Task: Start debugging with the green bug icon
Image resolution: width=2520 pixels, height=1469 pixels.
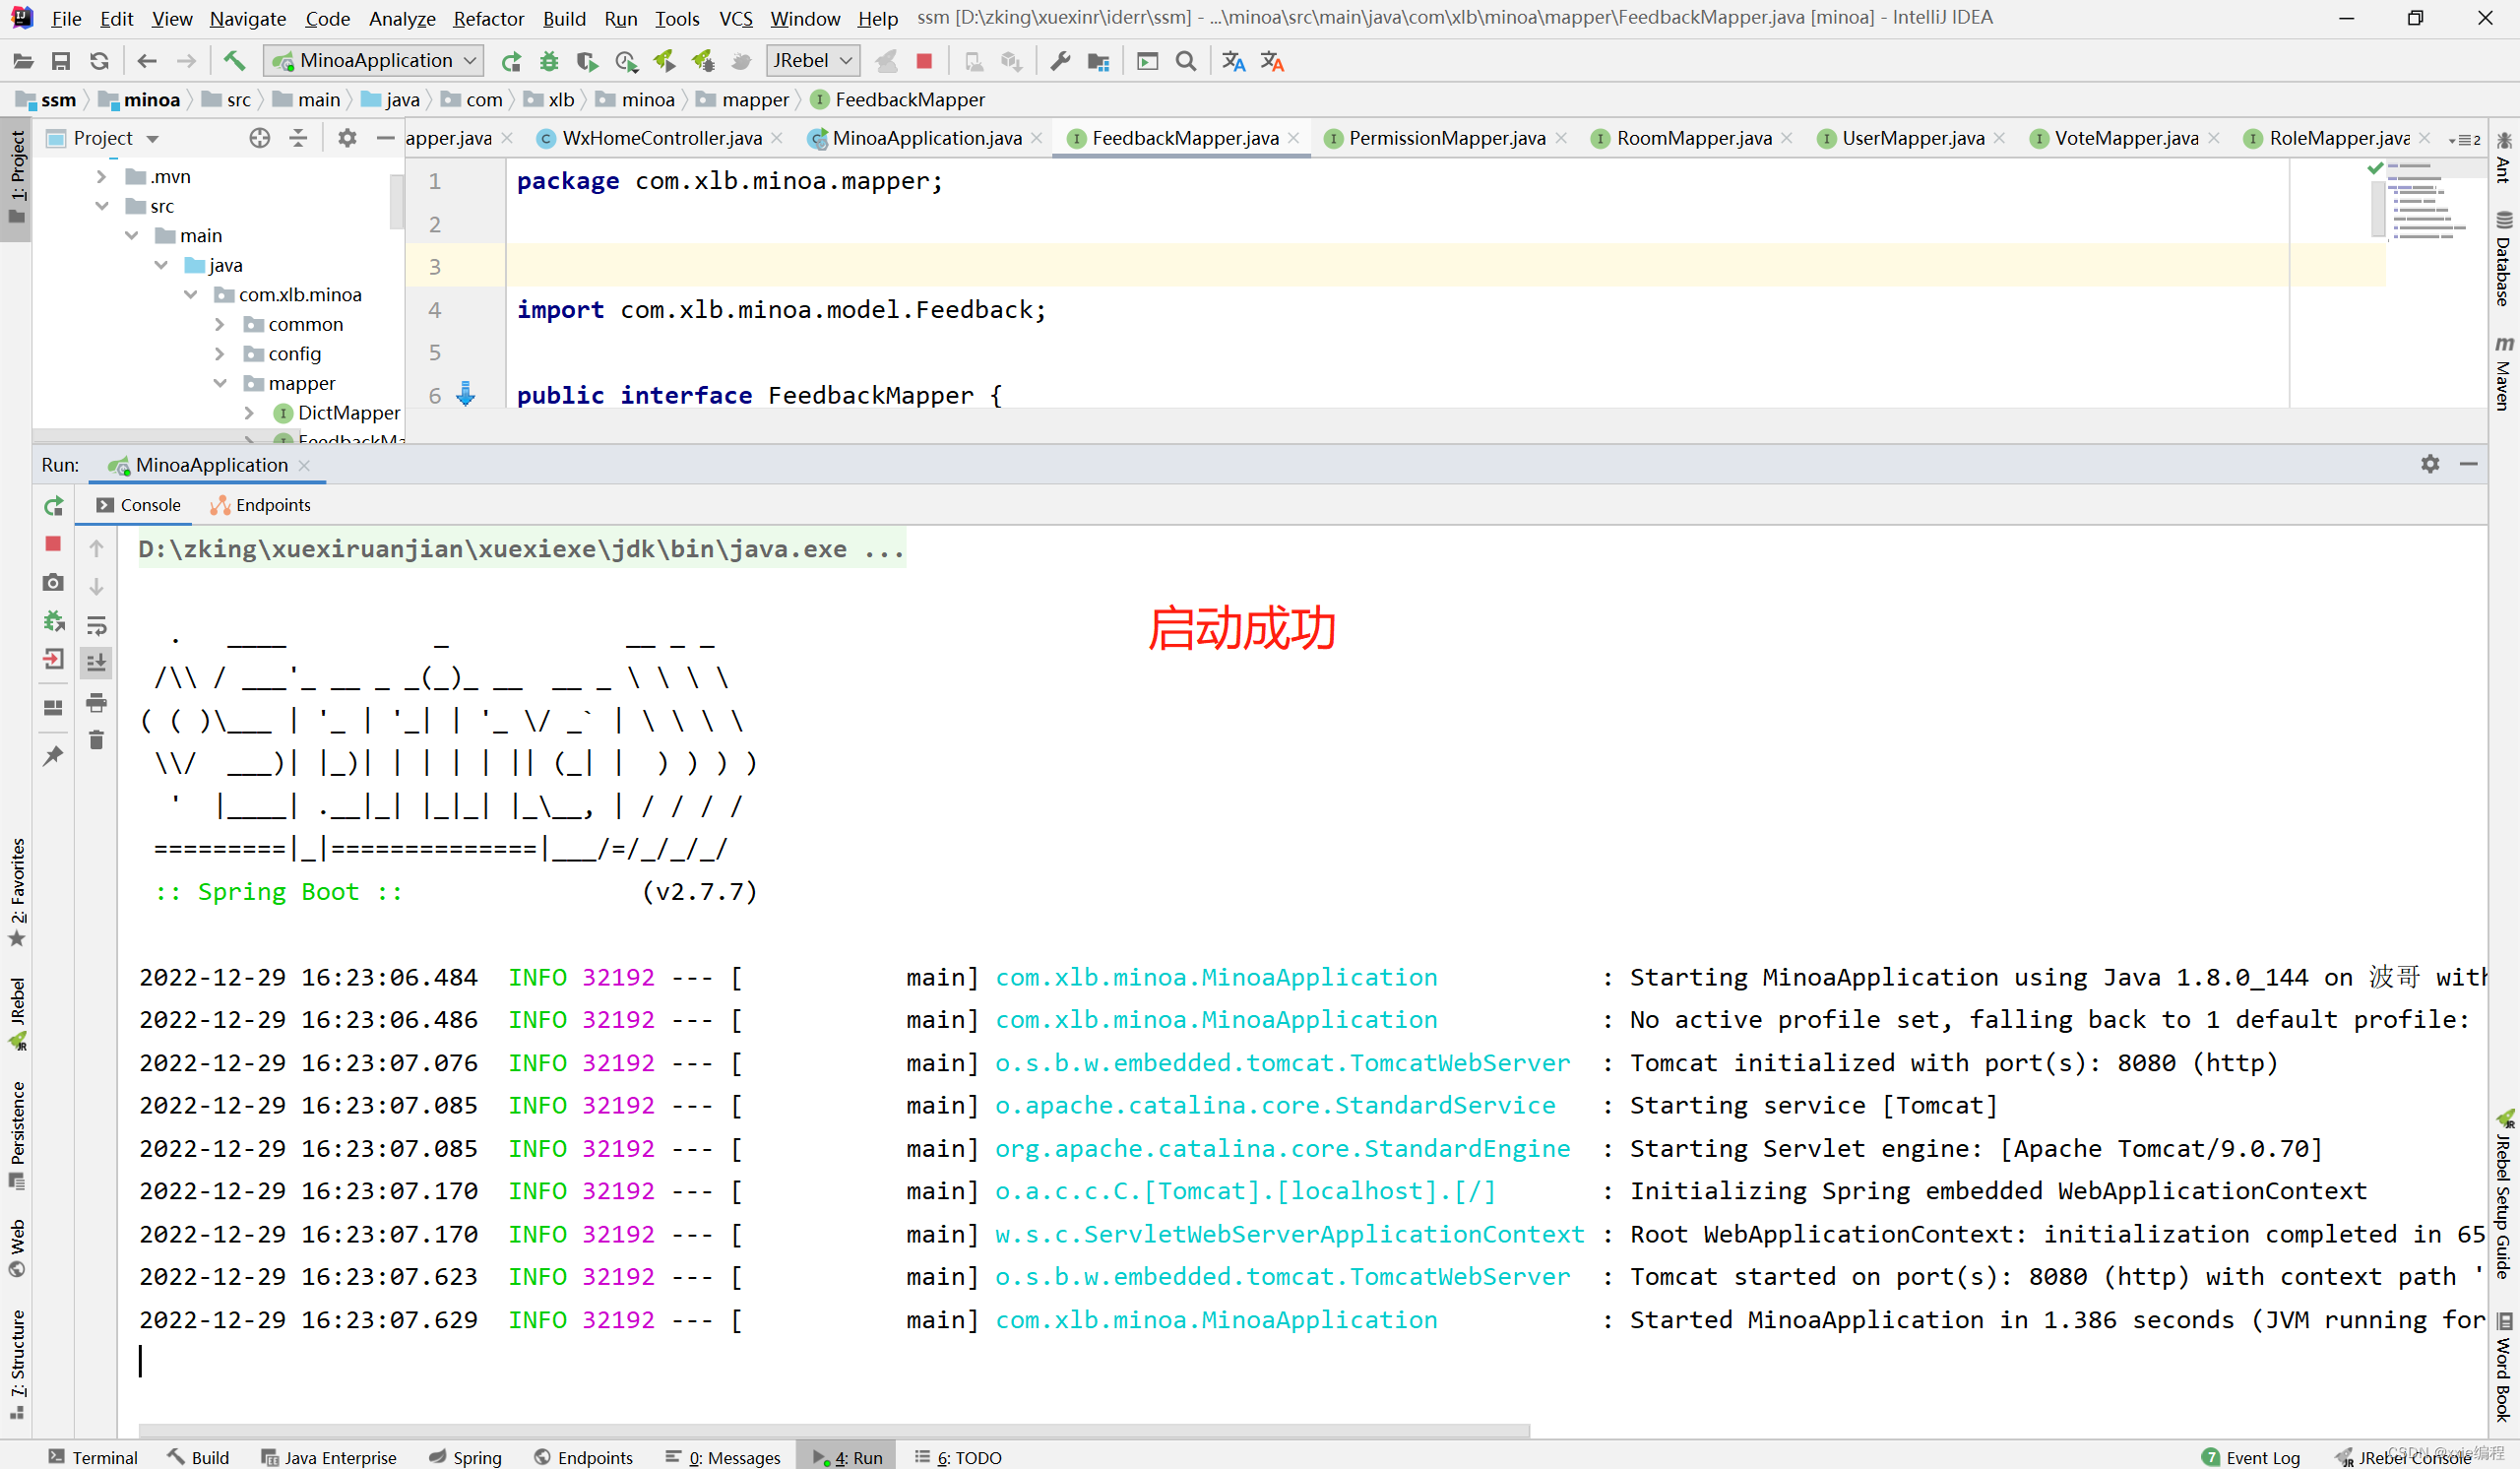Action: click(x=549, y=61)
